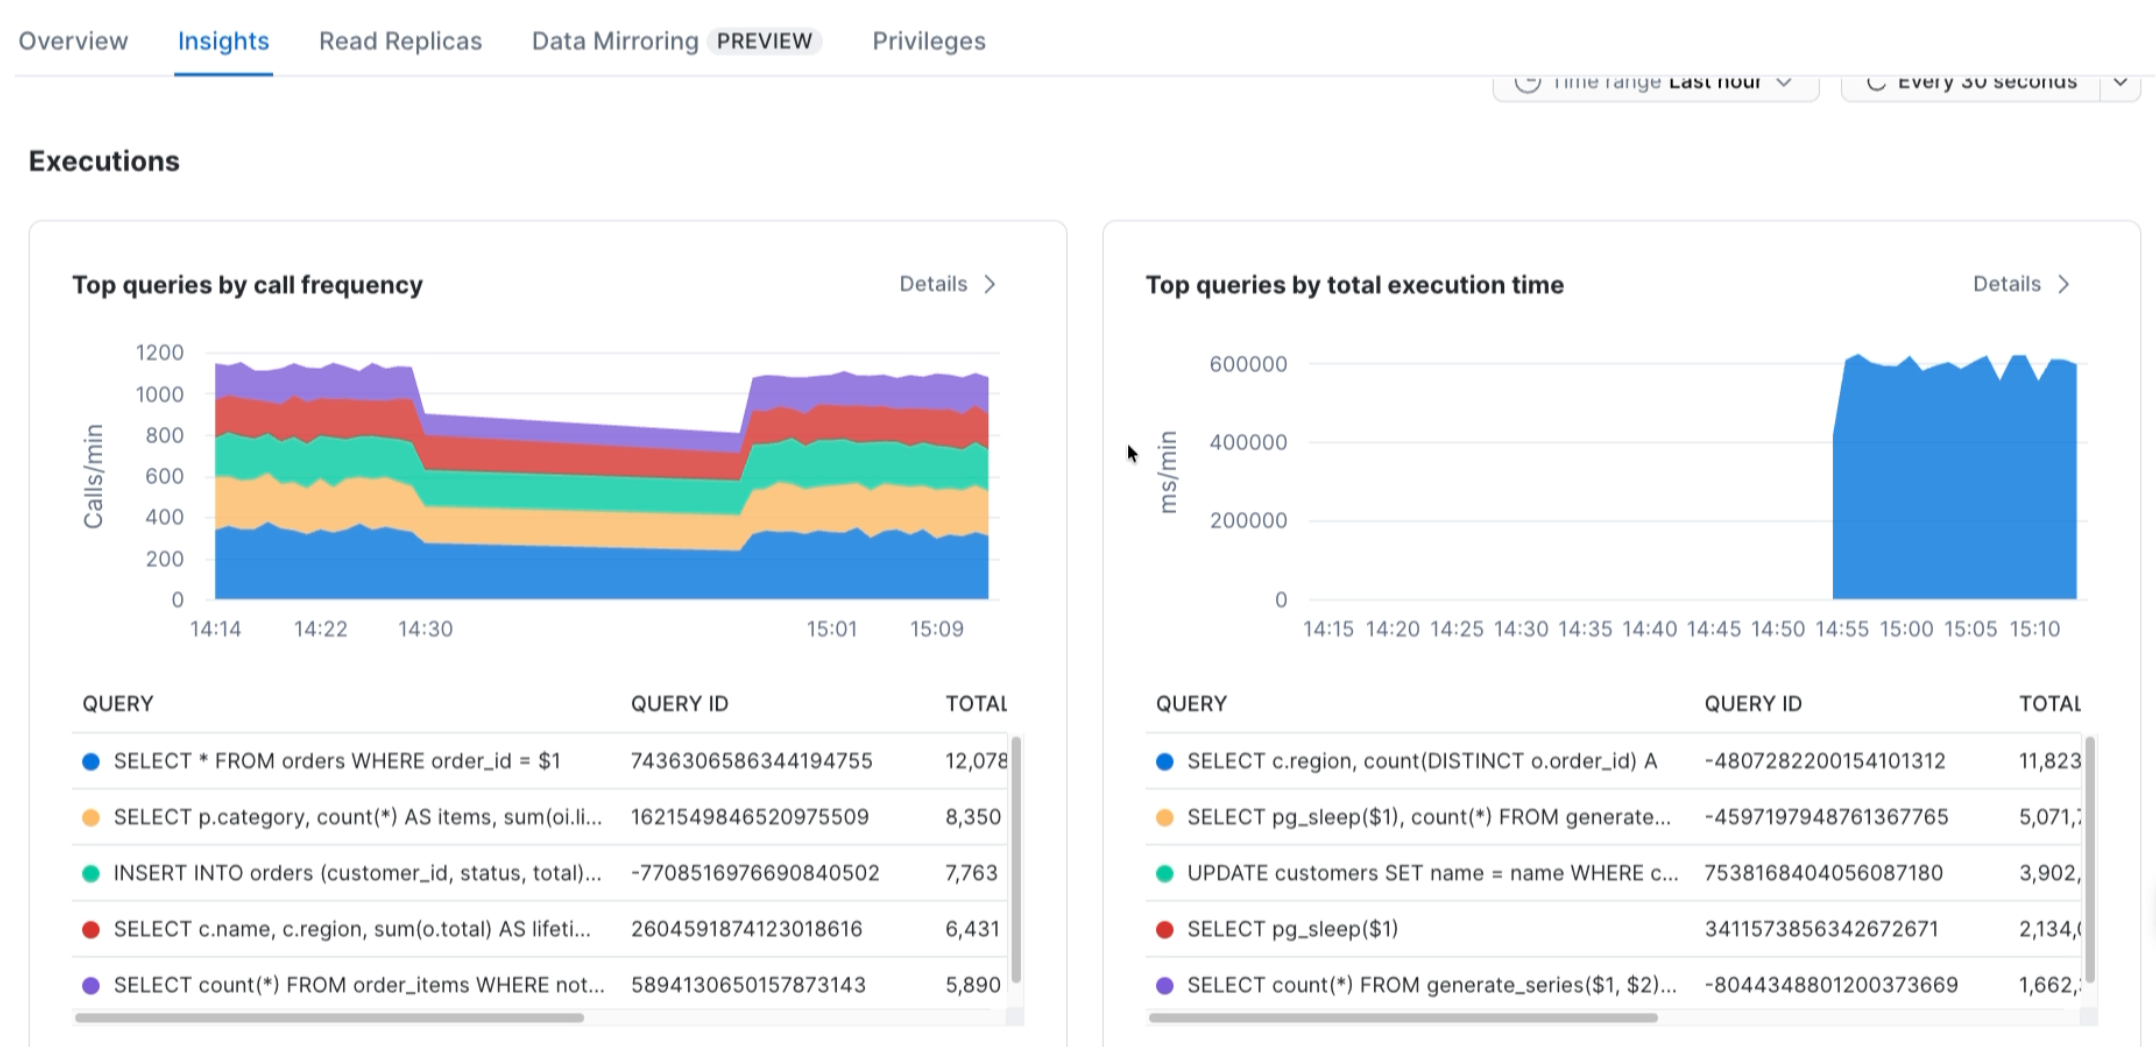The image size is (2156, 1047).
Task: Click chevron next to call frequency Details
Action: pos(990,284)
